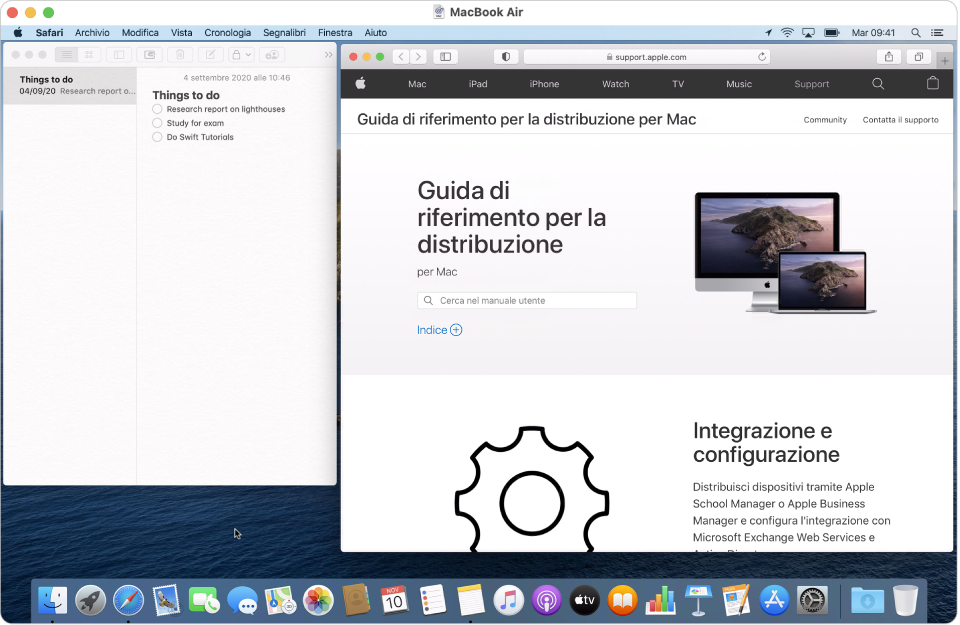Image resolution: width=960 pixels, height=625 pixels.
Task: Open the Mac section of the Apple site
Action: click(417, 84)
